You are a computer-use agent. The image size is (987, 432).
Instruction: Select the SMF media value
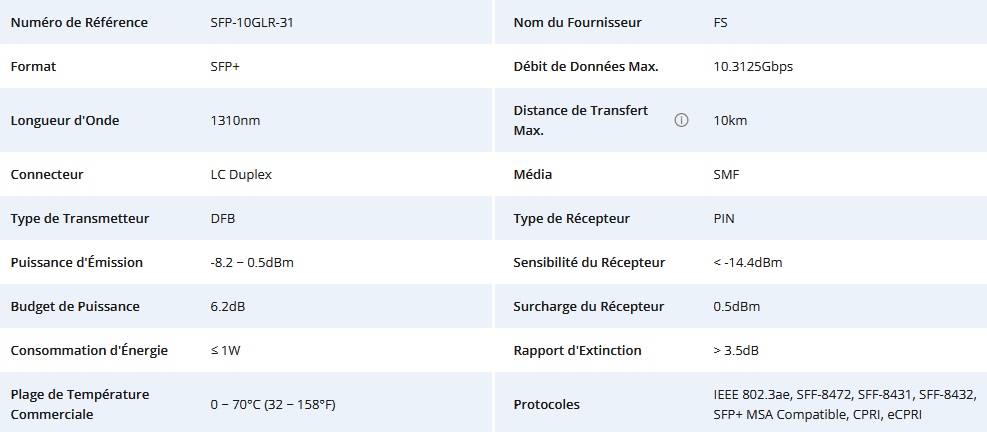(727, 174)
